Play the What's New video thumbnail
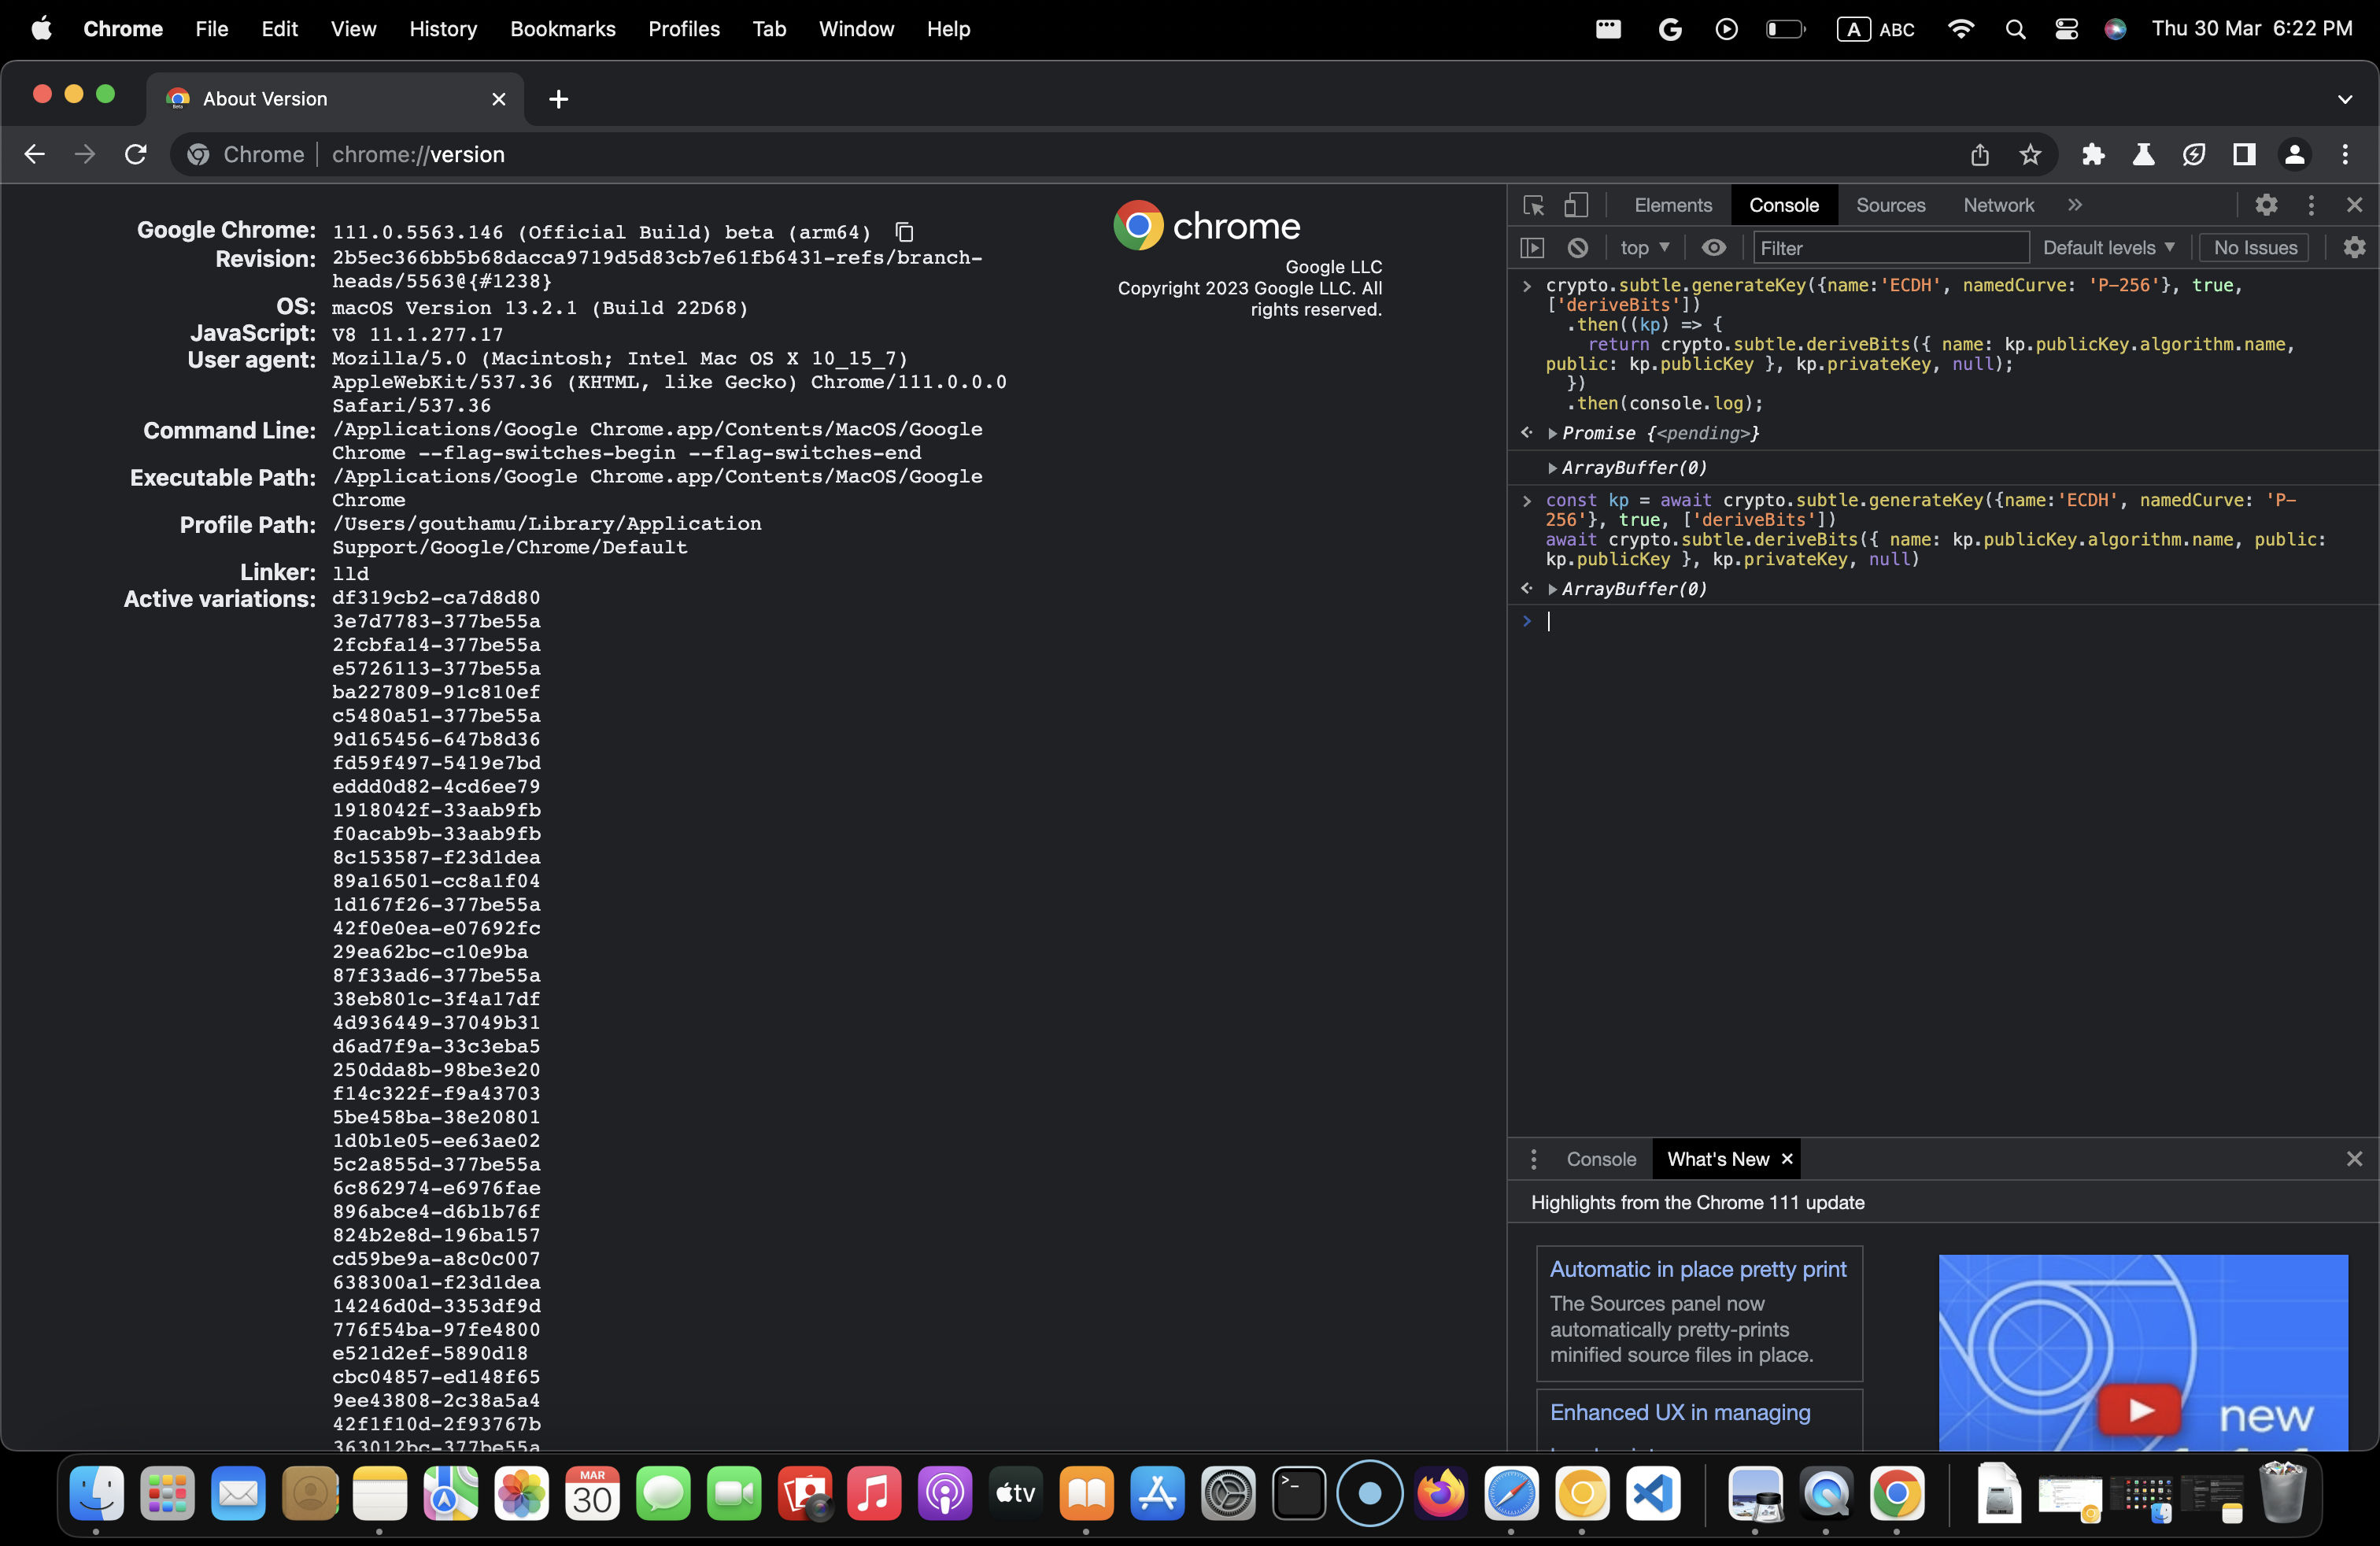Image resolution: width=2380 pixels, height=1546 pixels. (x=2142, y=1351)
